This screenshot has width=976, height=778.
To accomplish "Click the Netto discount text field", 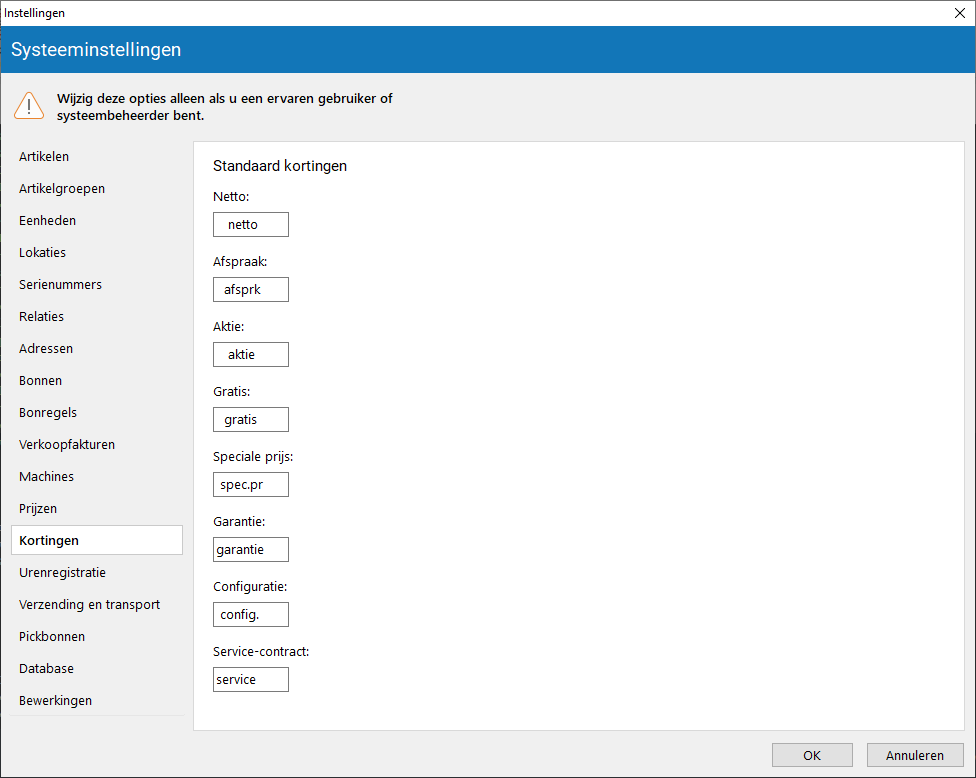I will point(251,225).
